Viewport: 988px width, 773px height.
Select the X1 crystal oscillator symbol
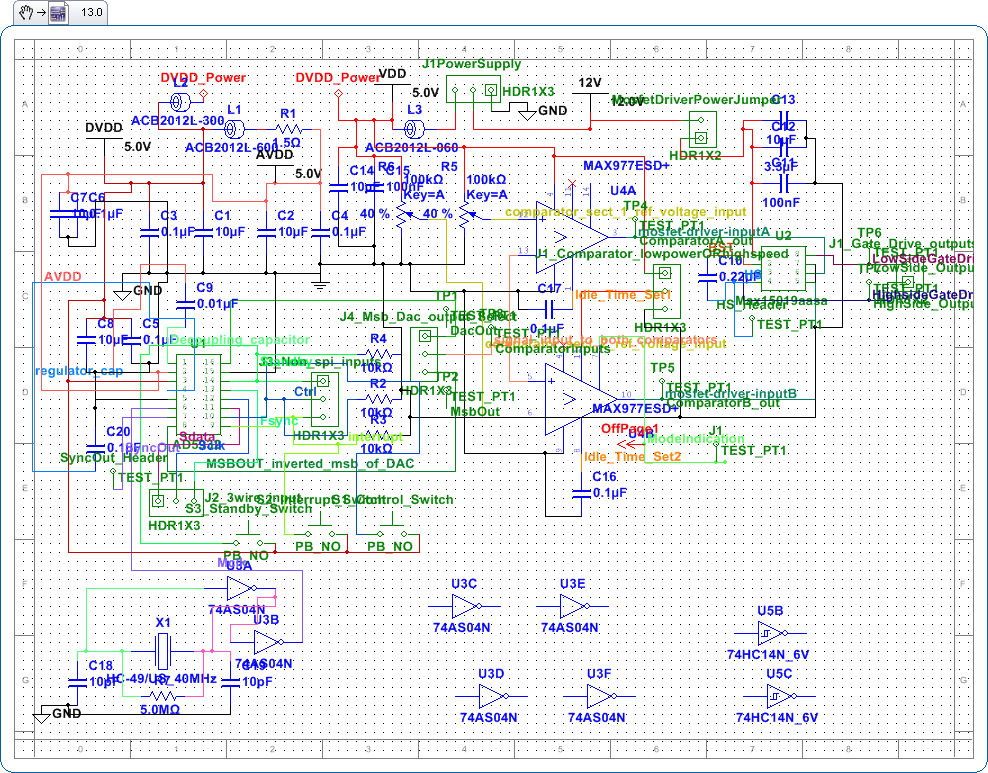[163, 651]
